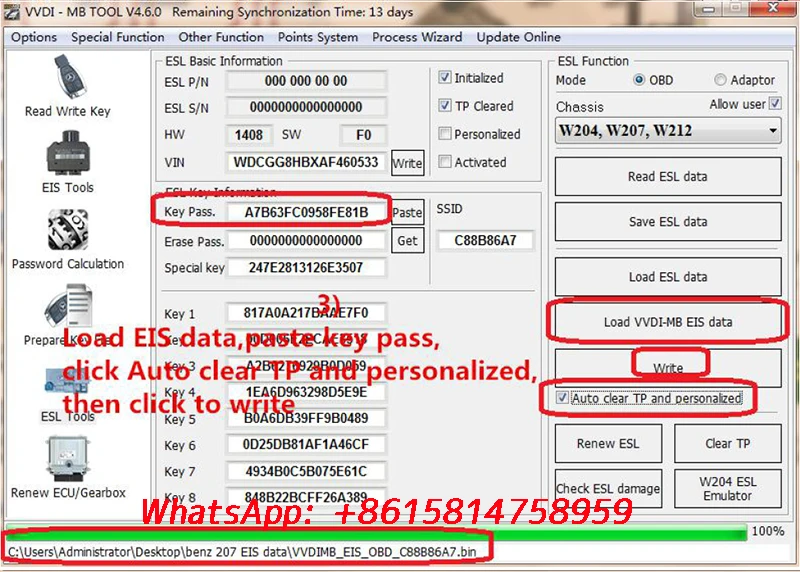The image size is (800, 572).
Task: Click the Key 5 value B0A6DB39FF9B0489
Action: coord(306,418)
